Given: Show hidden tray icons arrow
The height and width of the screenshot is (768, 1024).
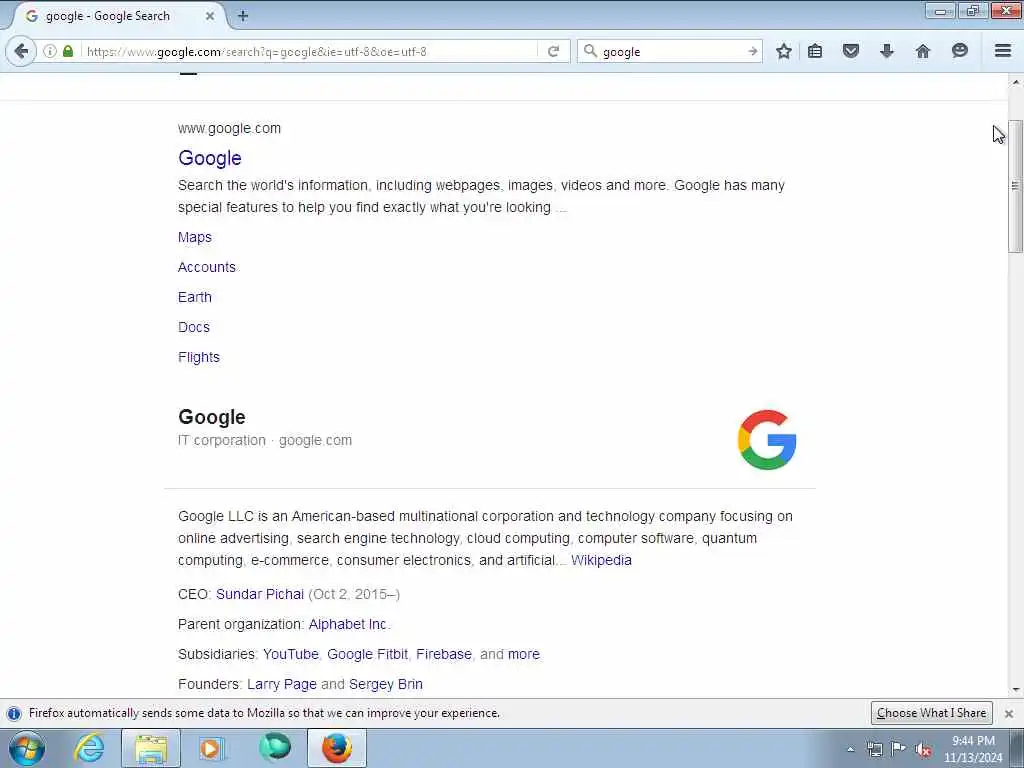Looking at the screenshot, I should (850, 749).
